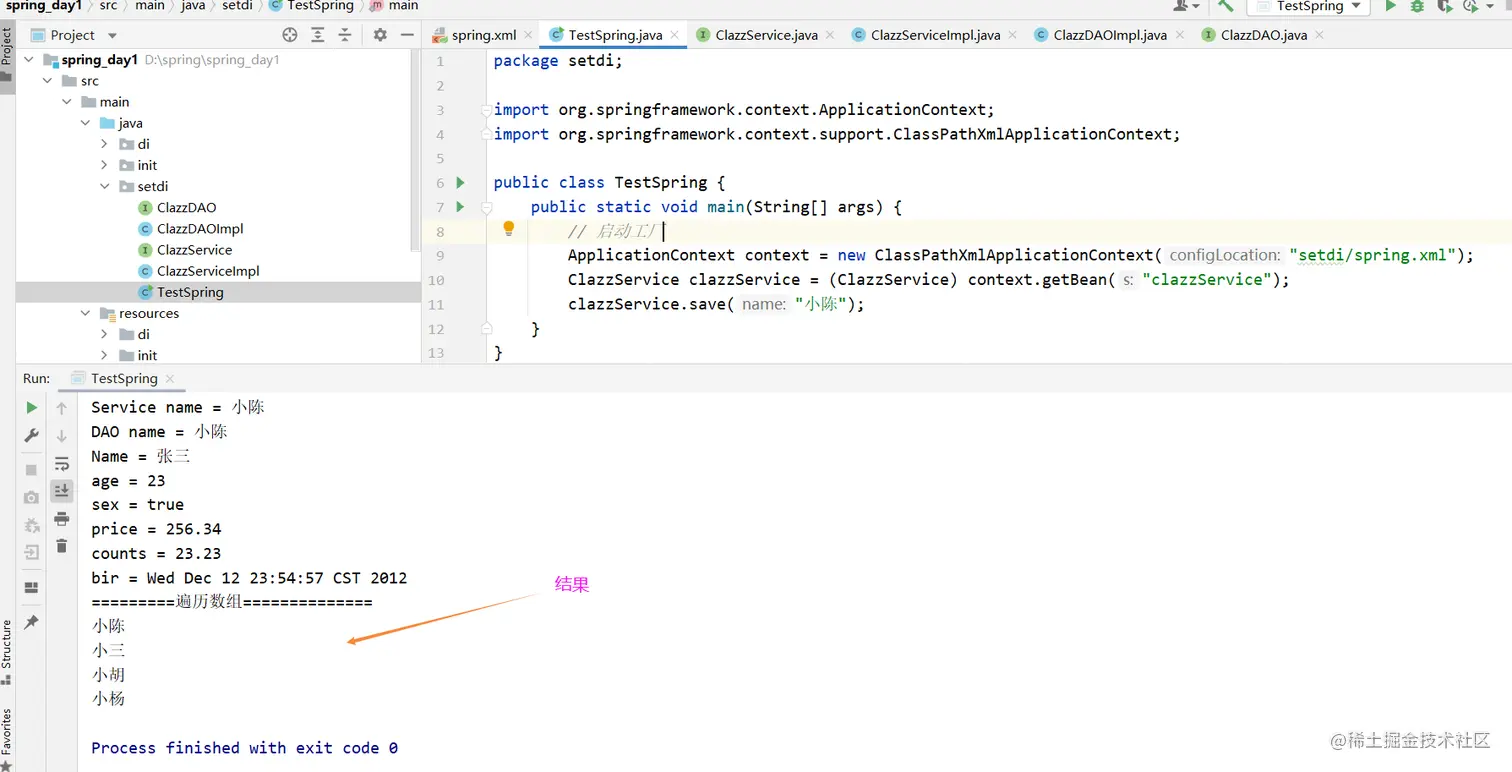Expand the di folder under resources
This screenshot has width=1512, height=772.
(x=105, y=334)
